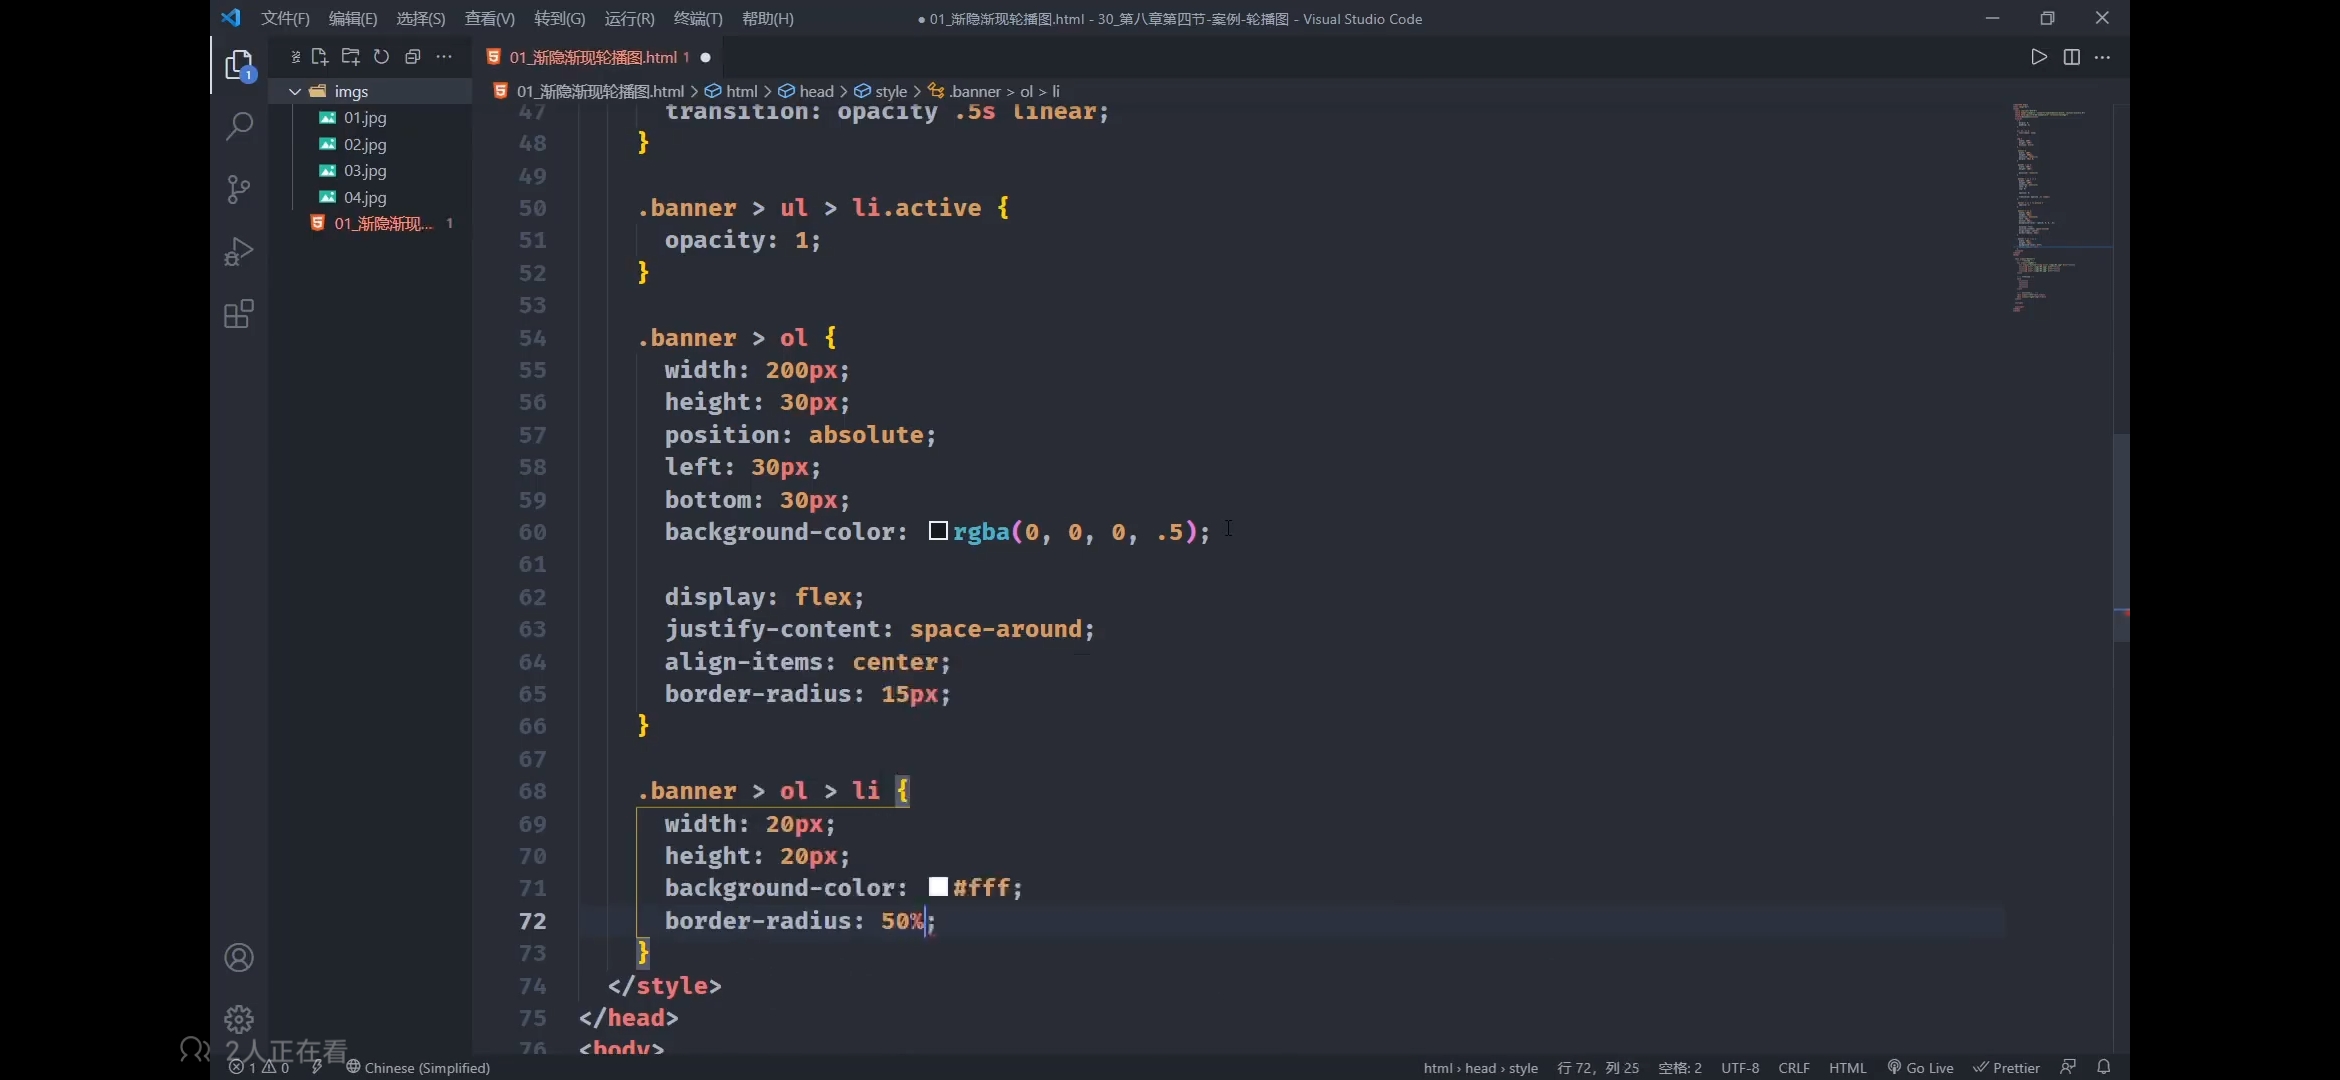Toggle Prettier formatter status item
Viewport: 2340px width, 1080px height.
tap(2006, 1067)
